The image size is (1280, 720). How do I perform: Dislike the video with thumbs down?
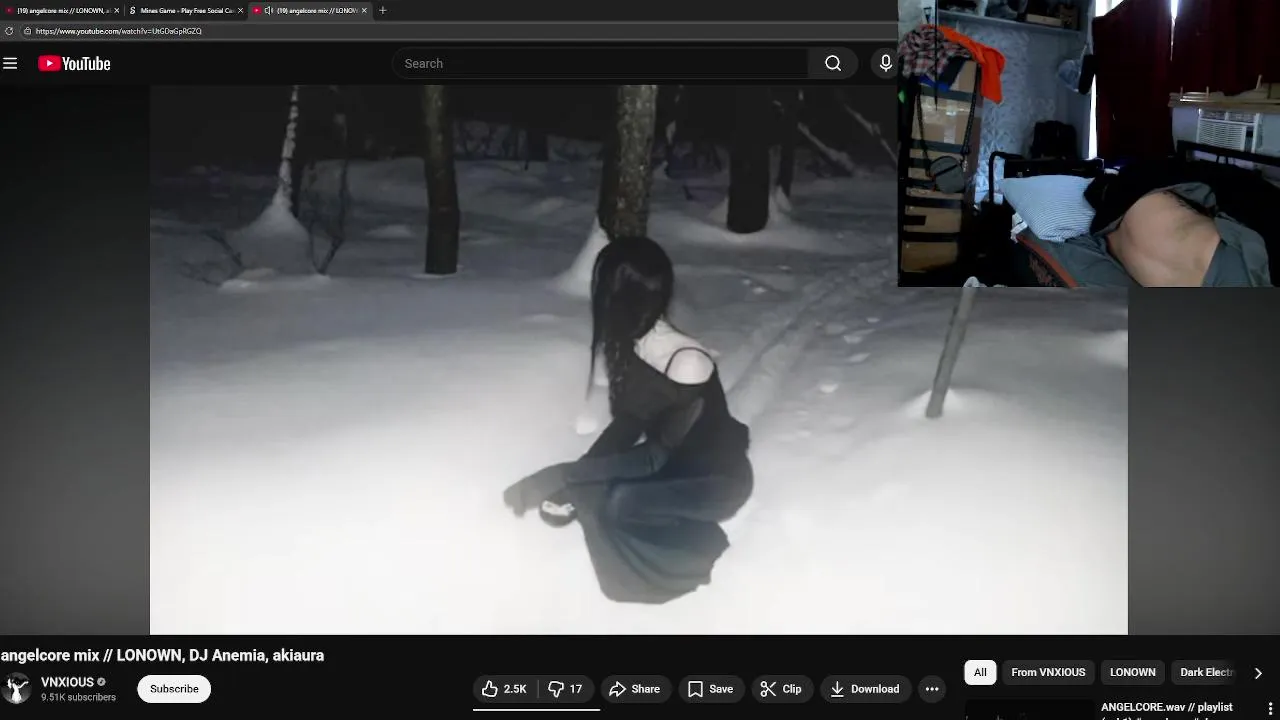(566, 688)
